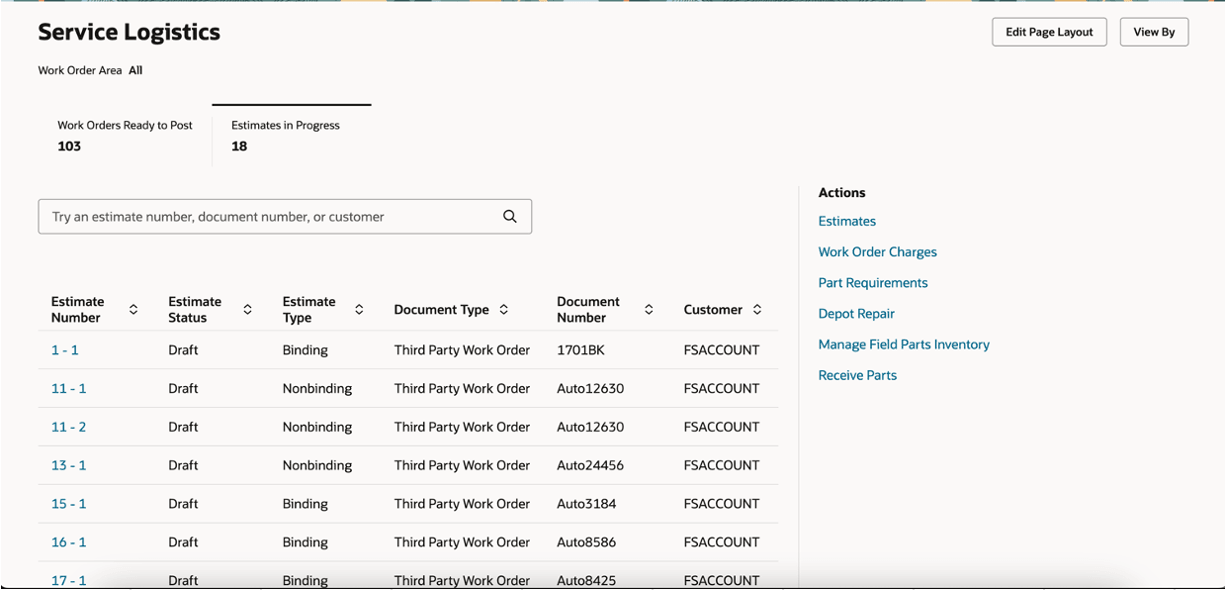Image resolution: width=1226 pixels, height=590 pixels.
Task: Click the search magnifier icon
Action: click(x=509, y=216)
